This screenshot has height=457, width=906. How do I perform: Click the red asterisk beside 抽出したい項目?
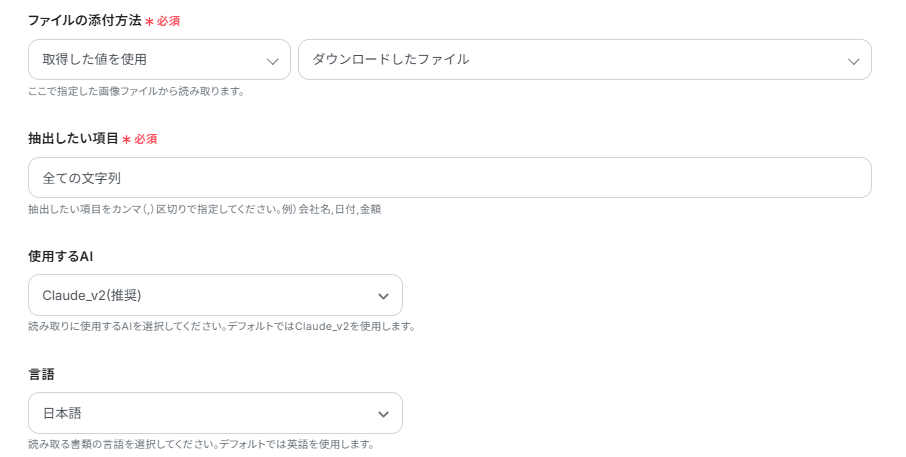click(127, 139)
